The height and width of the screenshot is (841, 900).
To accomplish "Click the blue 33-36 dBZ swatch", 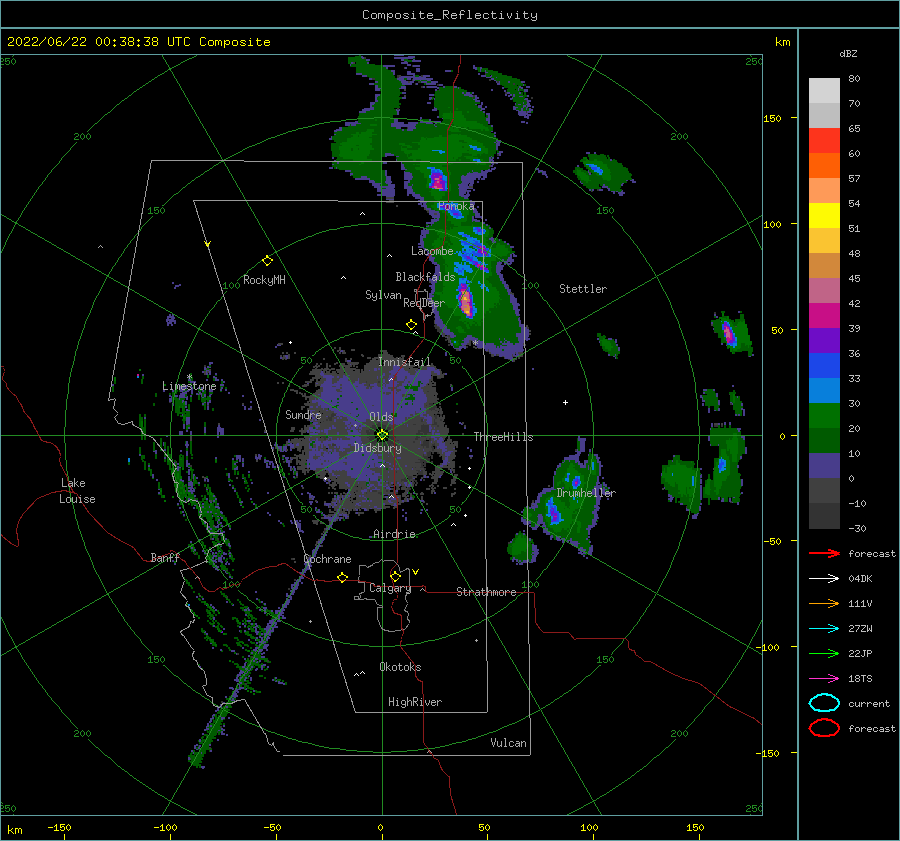I will [x=824, y=365].
